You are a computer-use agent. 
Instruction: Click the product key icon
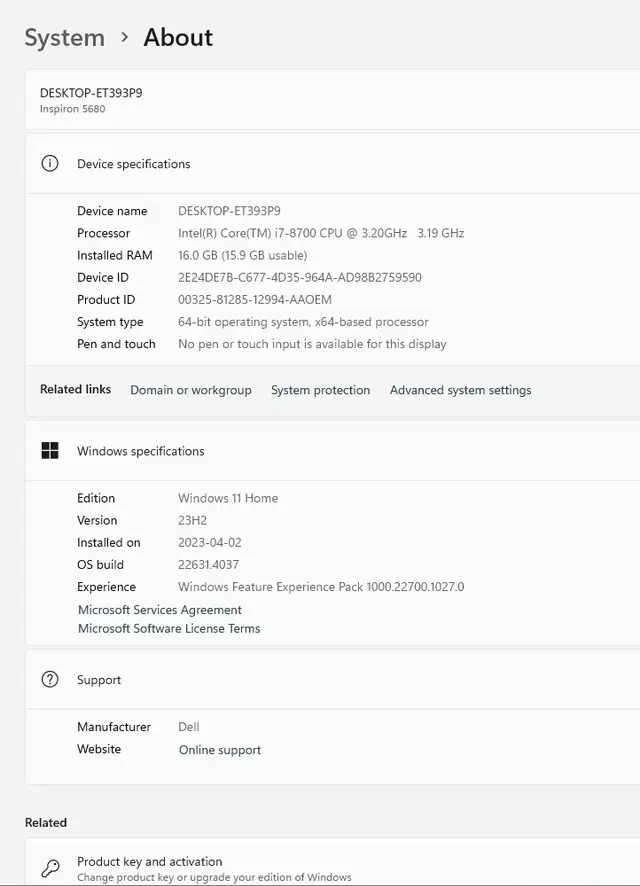coord(50,867)
